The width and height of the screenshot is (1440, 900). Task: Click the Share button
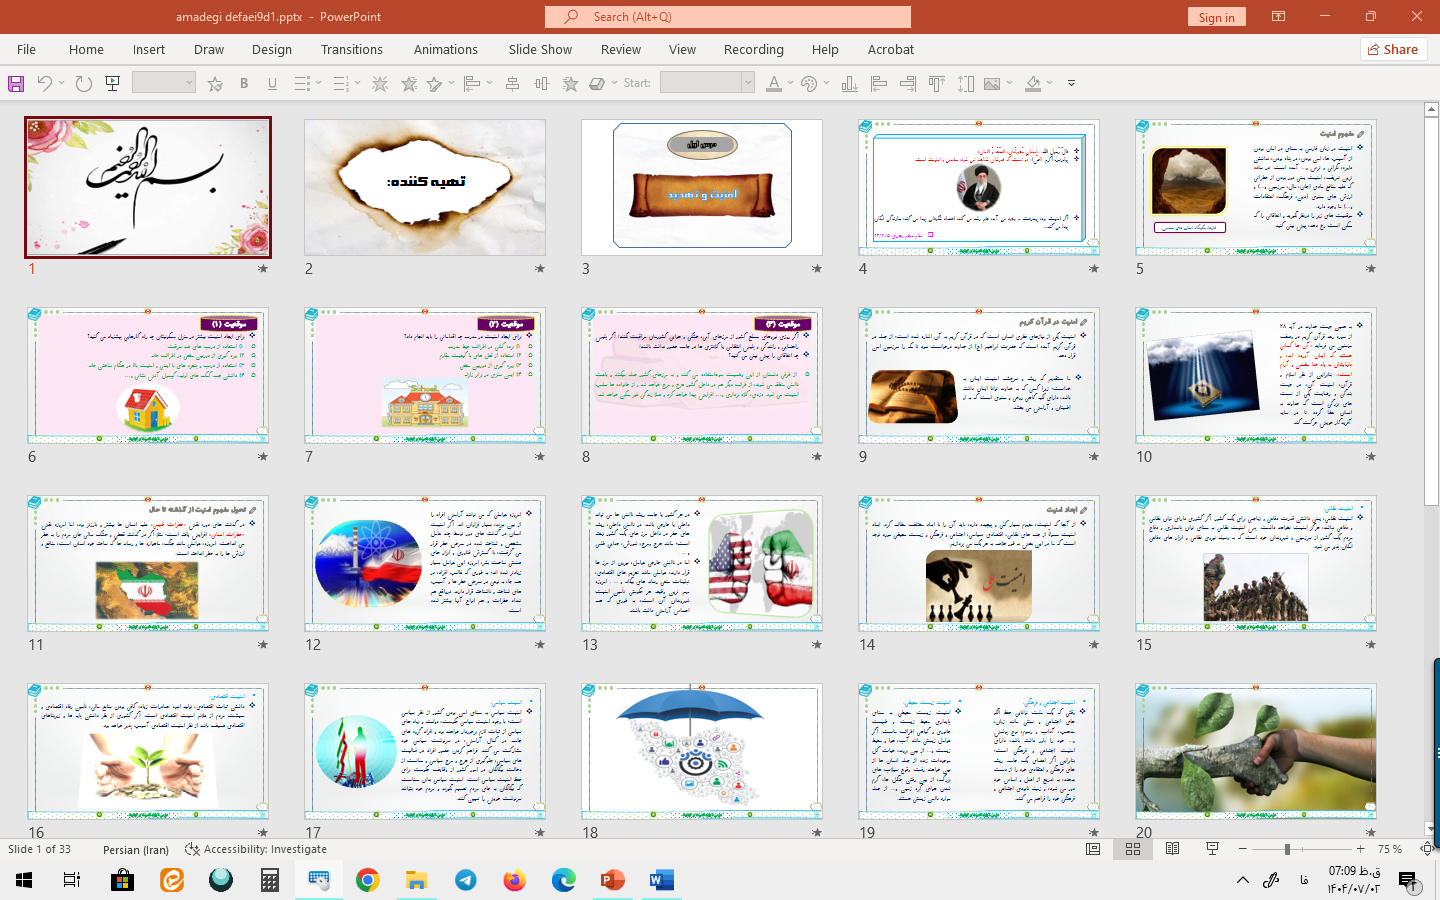1392,49
